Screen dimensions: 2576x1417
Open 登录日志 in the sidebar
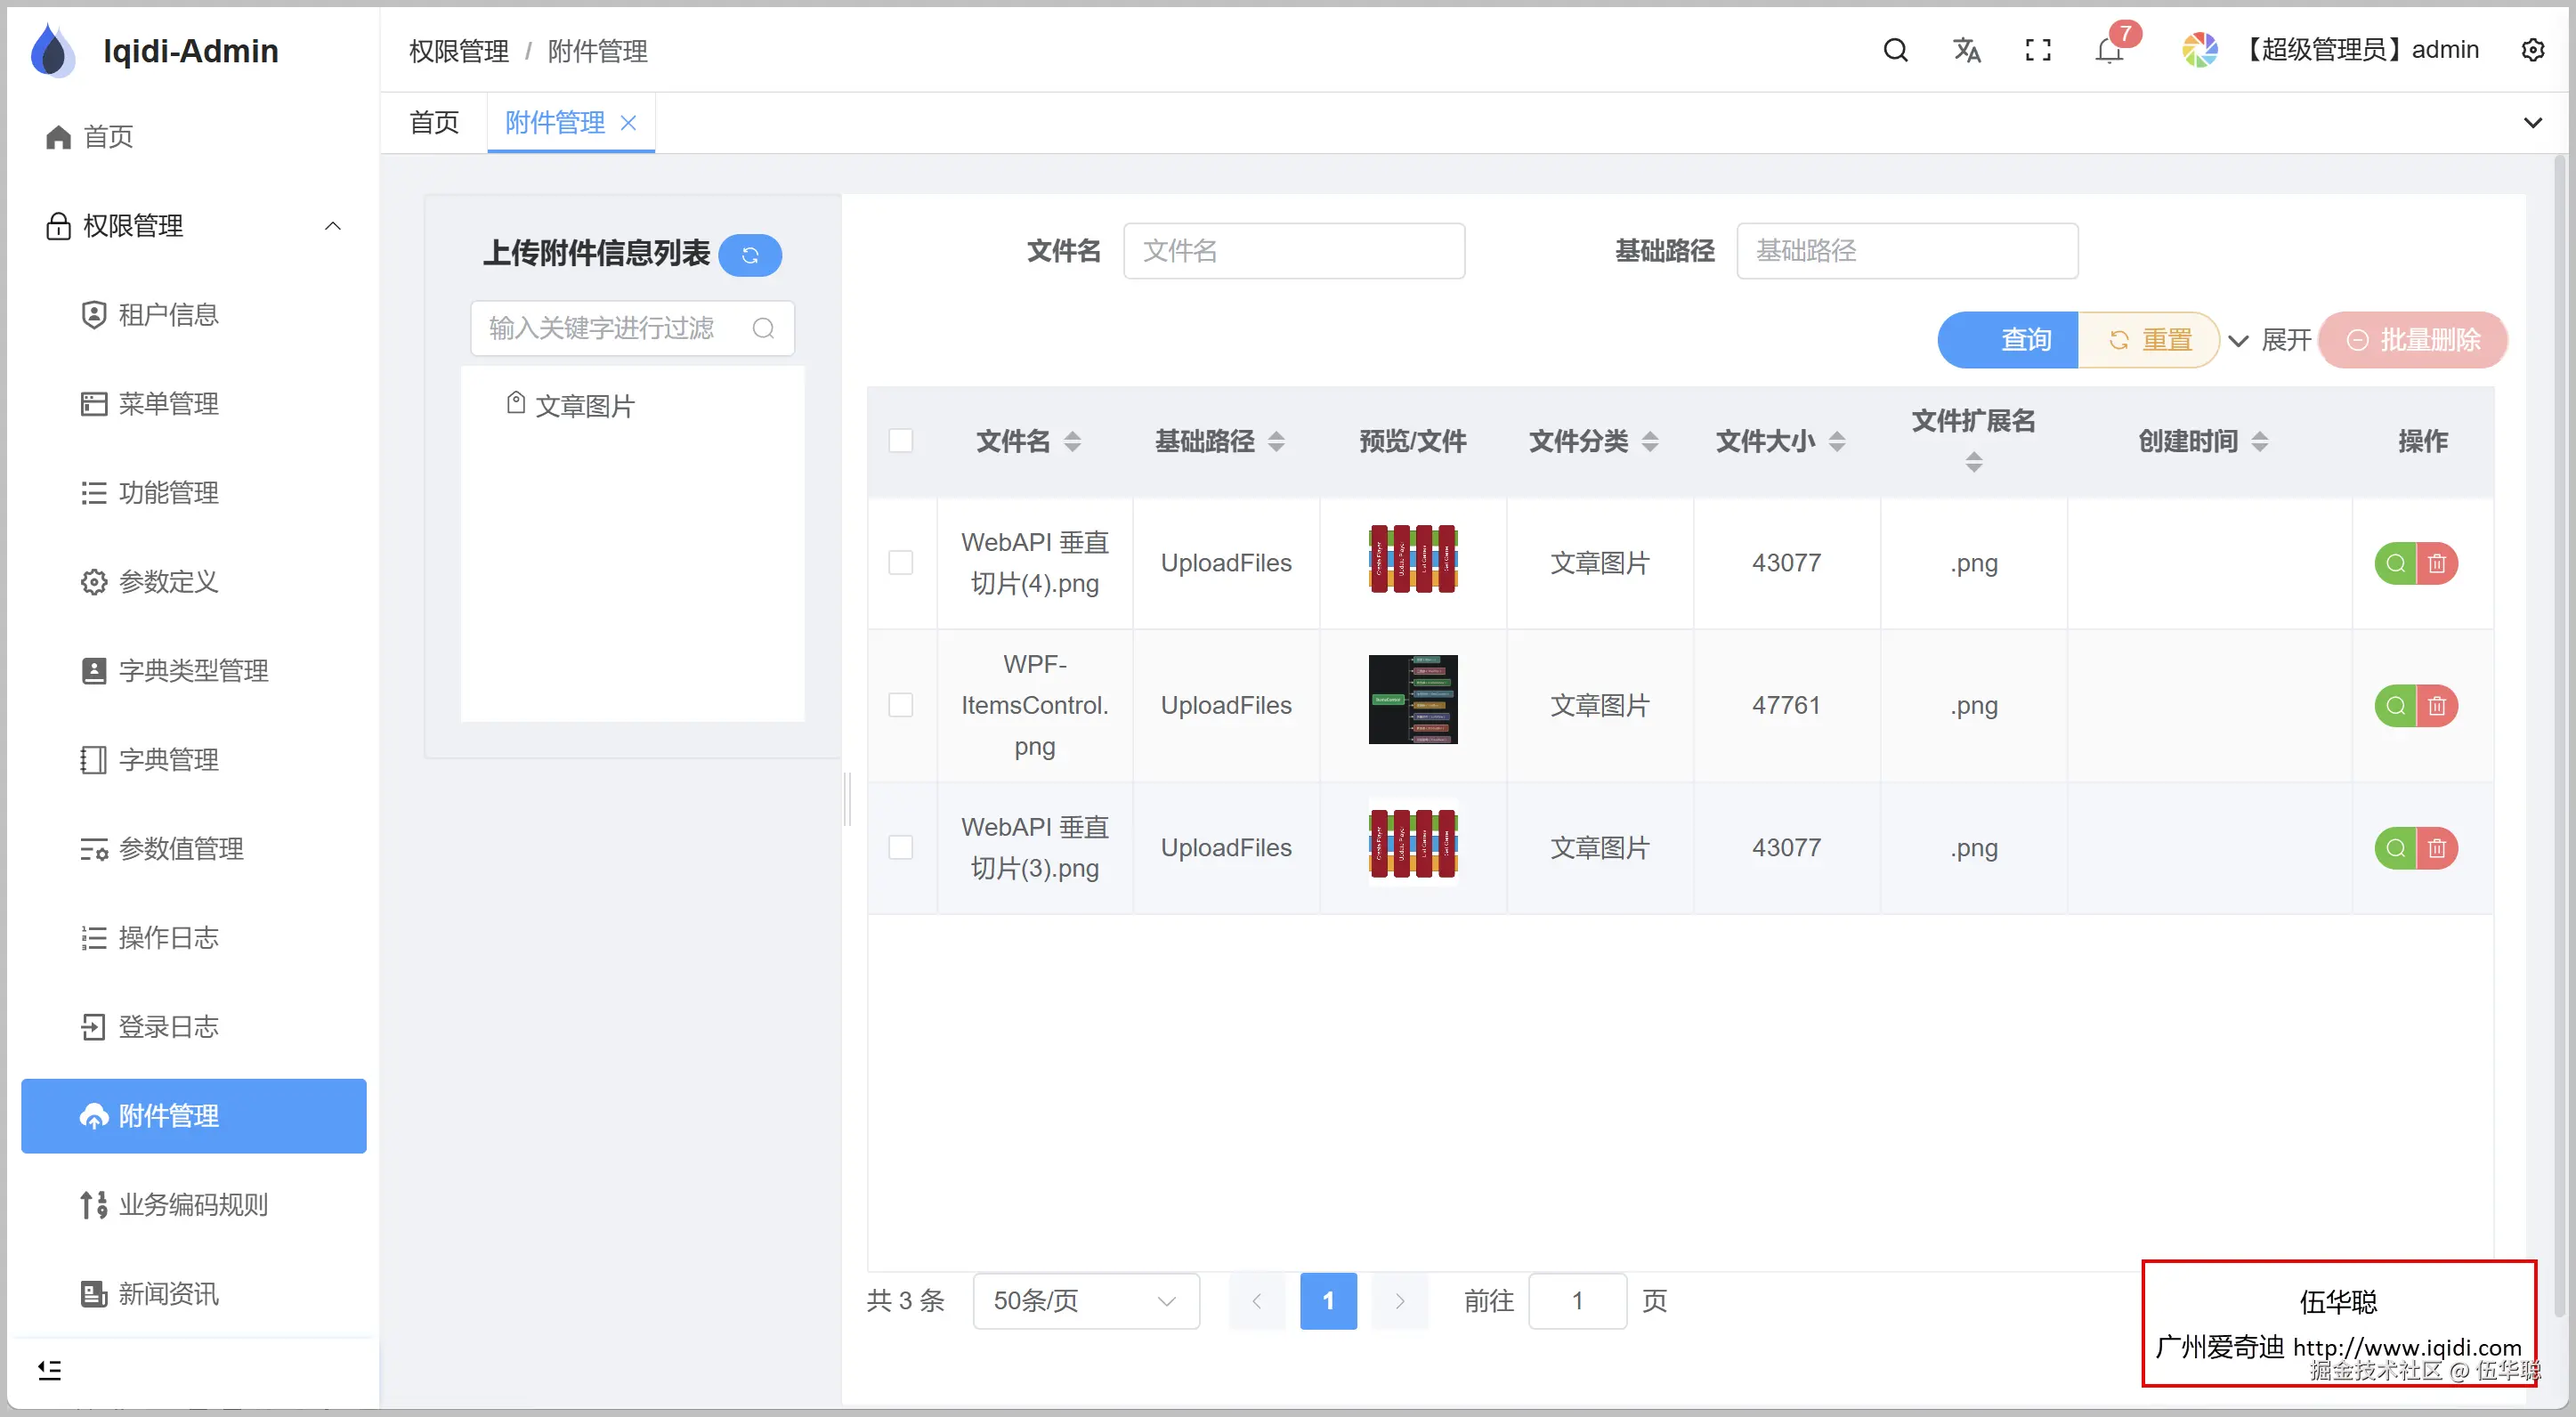point(193,1027)
